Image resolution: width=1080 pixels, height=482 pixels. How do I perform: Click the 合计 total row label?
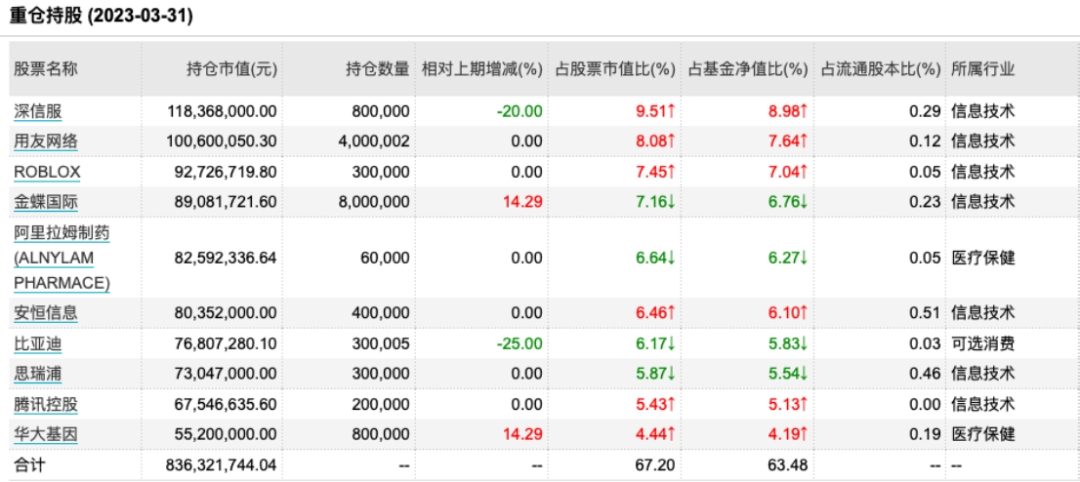pyautogui.click(x=29, y=465)
